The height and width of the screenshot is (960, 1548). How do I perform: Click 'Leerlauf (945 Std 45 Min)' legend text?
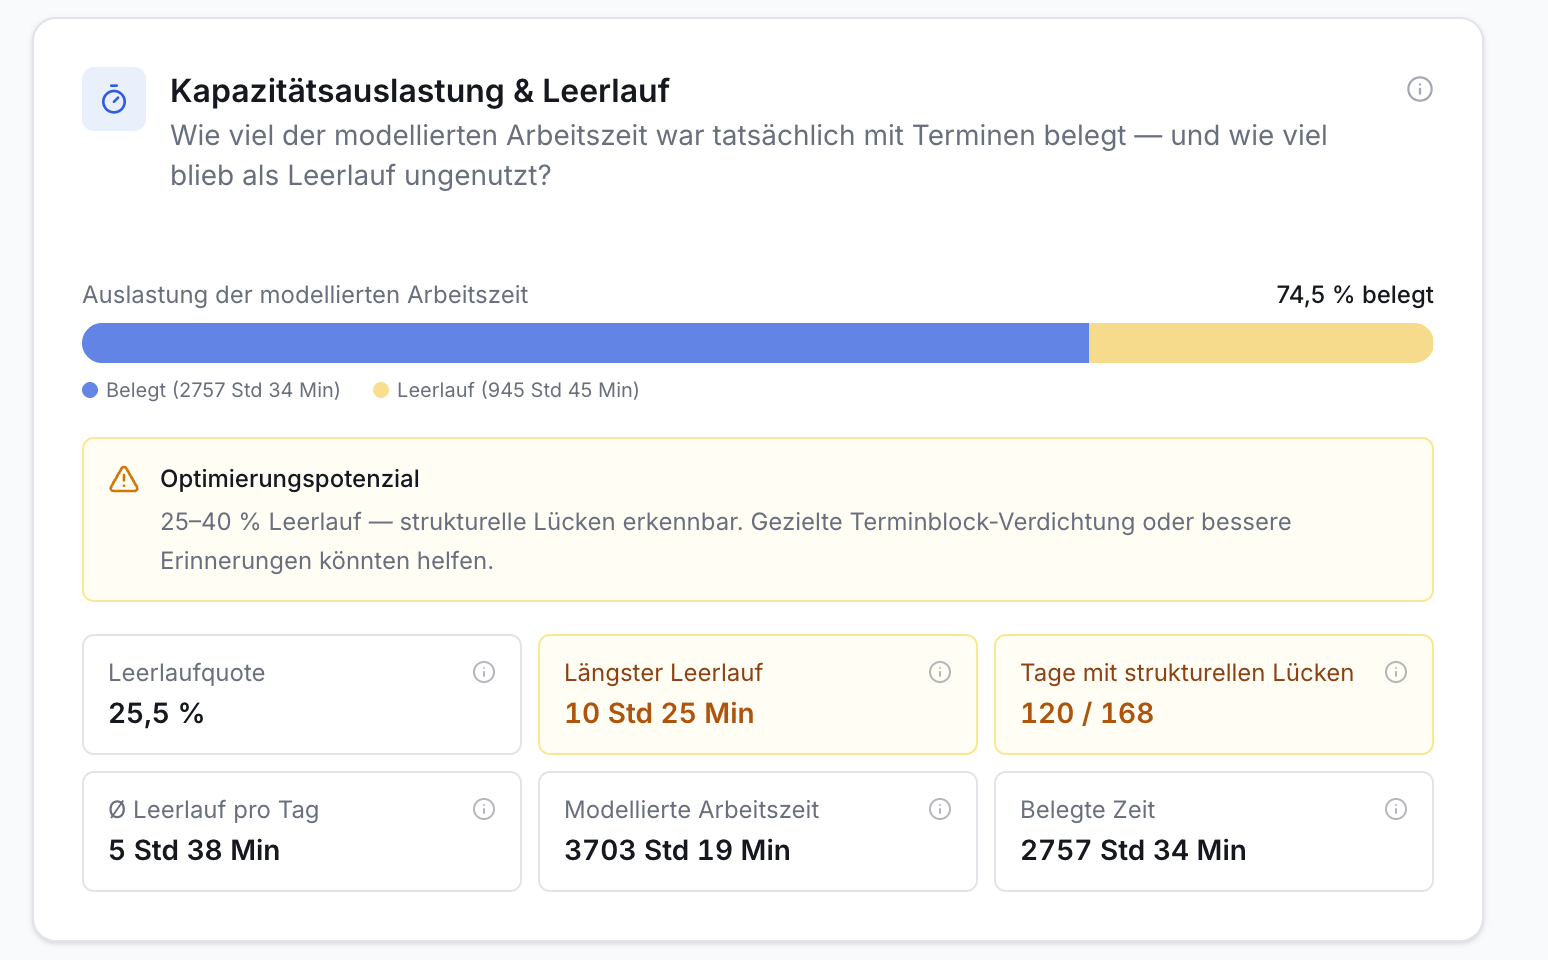click(518, 390)
